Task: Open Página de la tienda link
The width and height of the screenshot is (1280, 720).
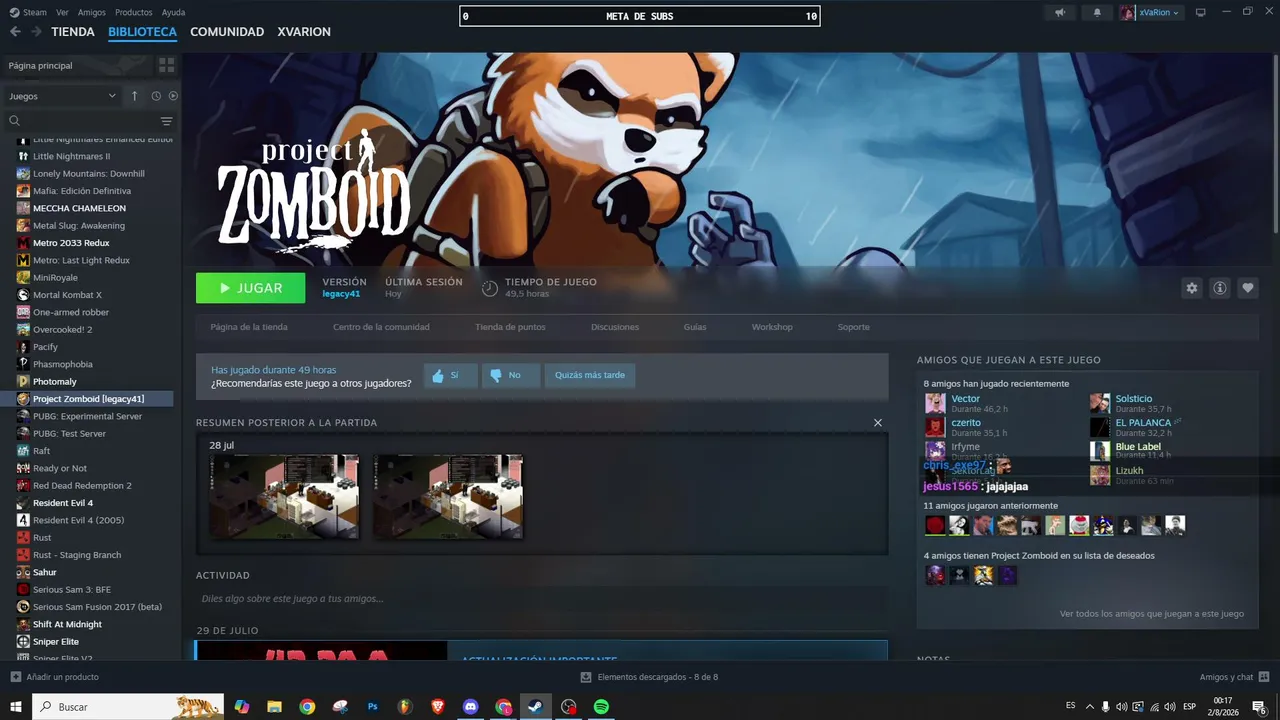Action: point(249,327)
